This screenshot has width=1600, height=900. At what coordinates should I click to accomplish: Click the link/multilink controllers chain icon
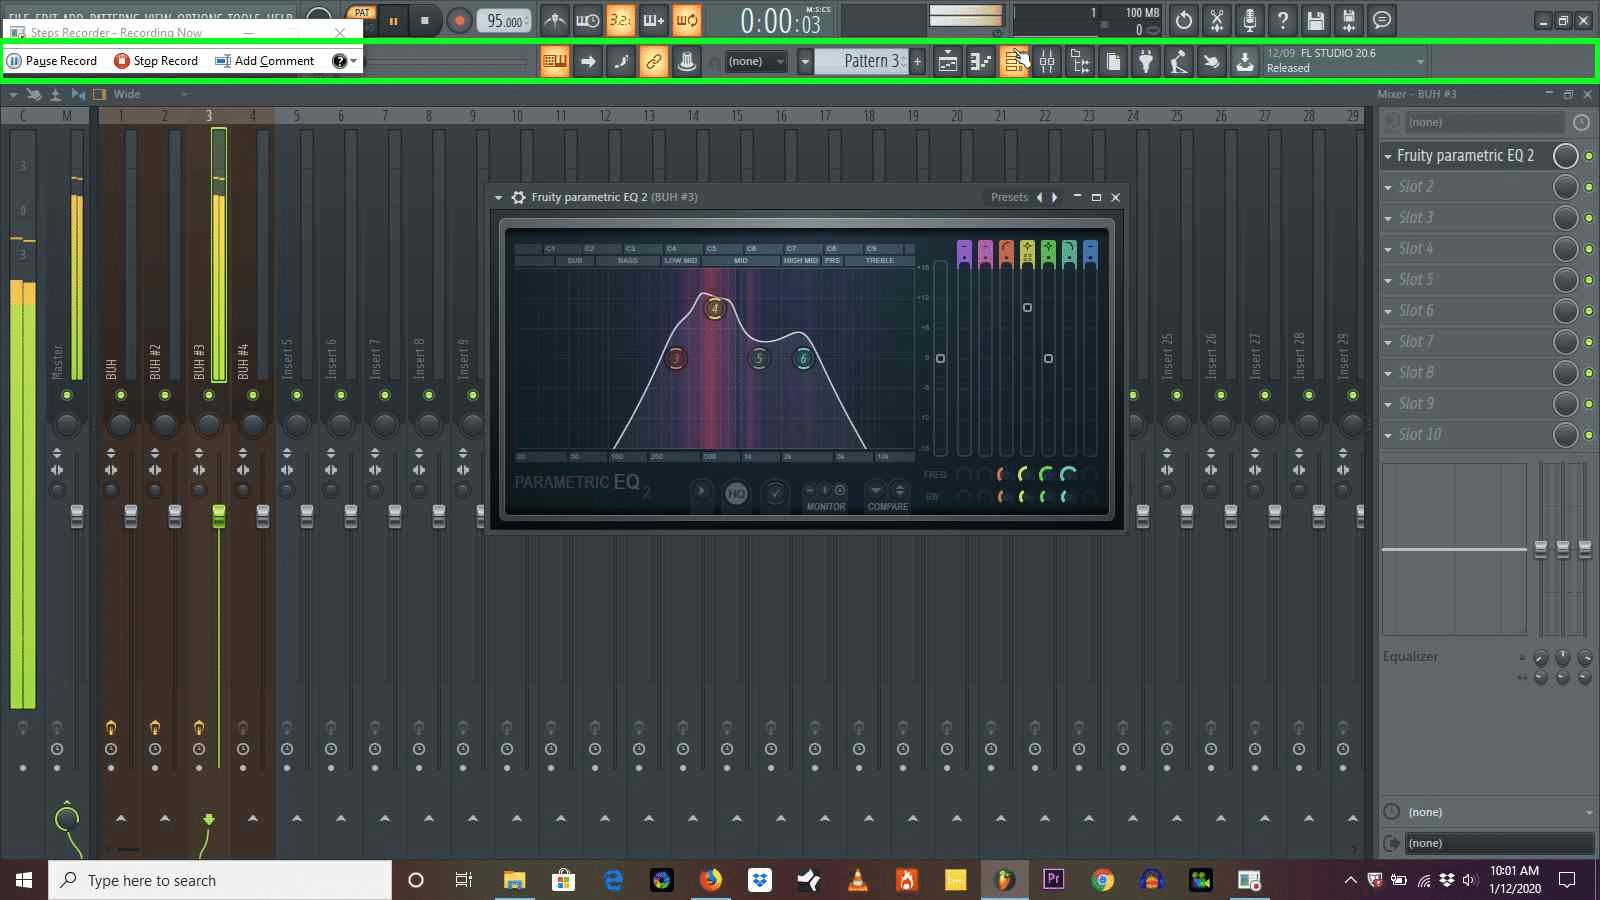point(654,62)
